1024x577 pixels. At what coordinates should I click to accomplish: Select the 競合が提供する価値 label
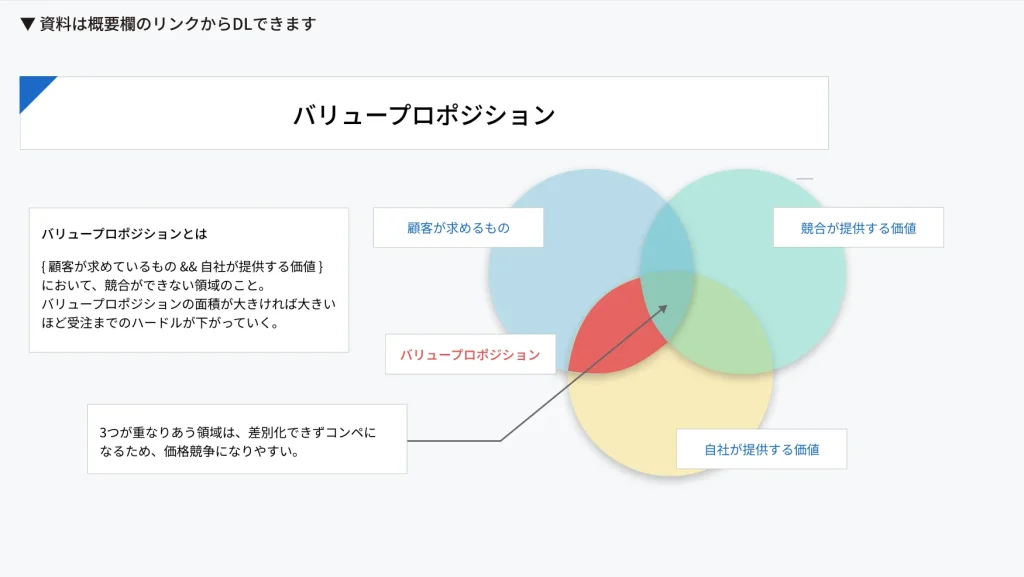(x=858, y=228)
